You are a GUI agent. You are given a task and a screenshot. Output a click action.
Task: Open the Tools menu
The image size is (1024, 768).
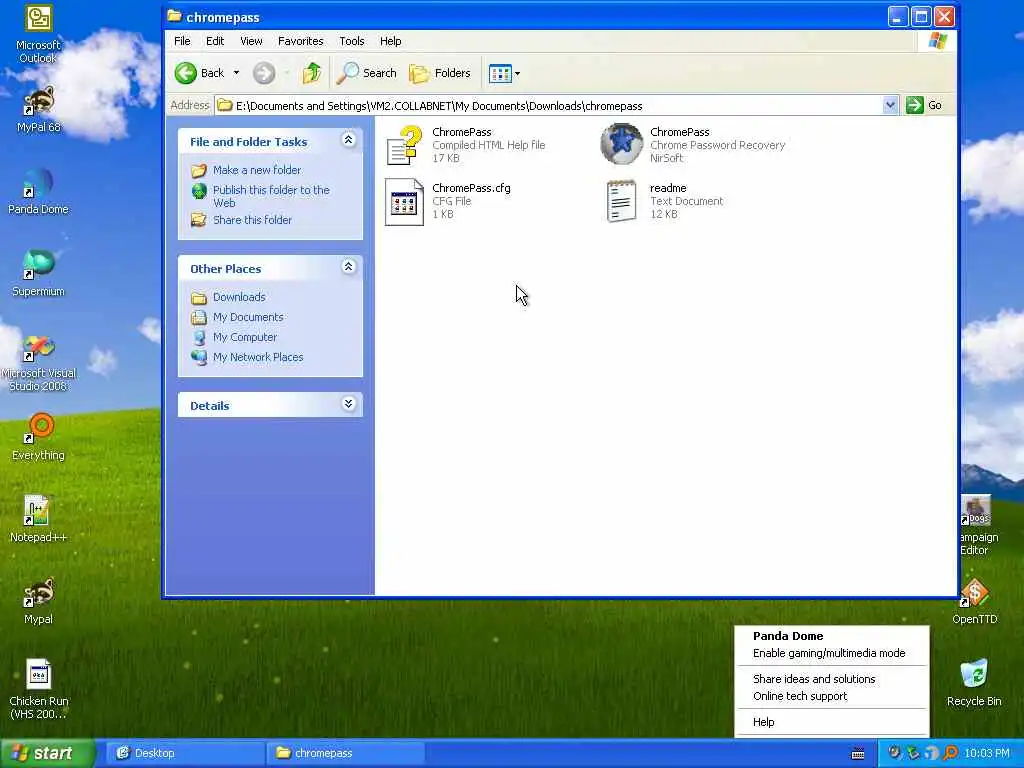pyautogui.click(x=351, y=41)
